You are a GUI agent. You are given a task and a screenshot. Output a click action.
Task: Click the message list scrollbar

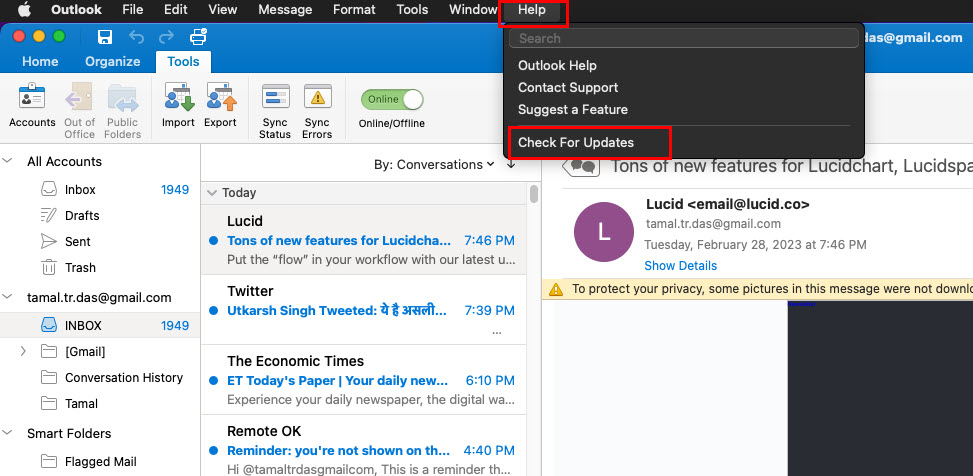click(x=534, y=194)
